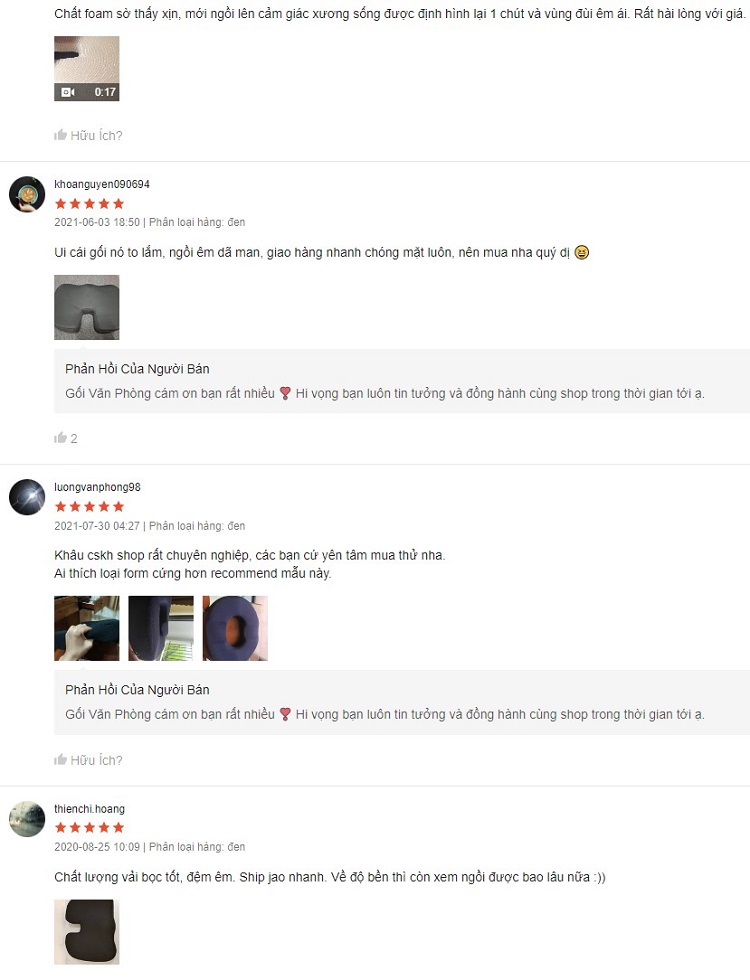Open luongvanphong98's profile avatar
The image size is (750, 980).
click(x=27, y=498)
